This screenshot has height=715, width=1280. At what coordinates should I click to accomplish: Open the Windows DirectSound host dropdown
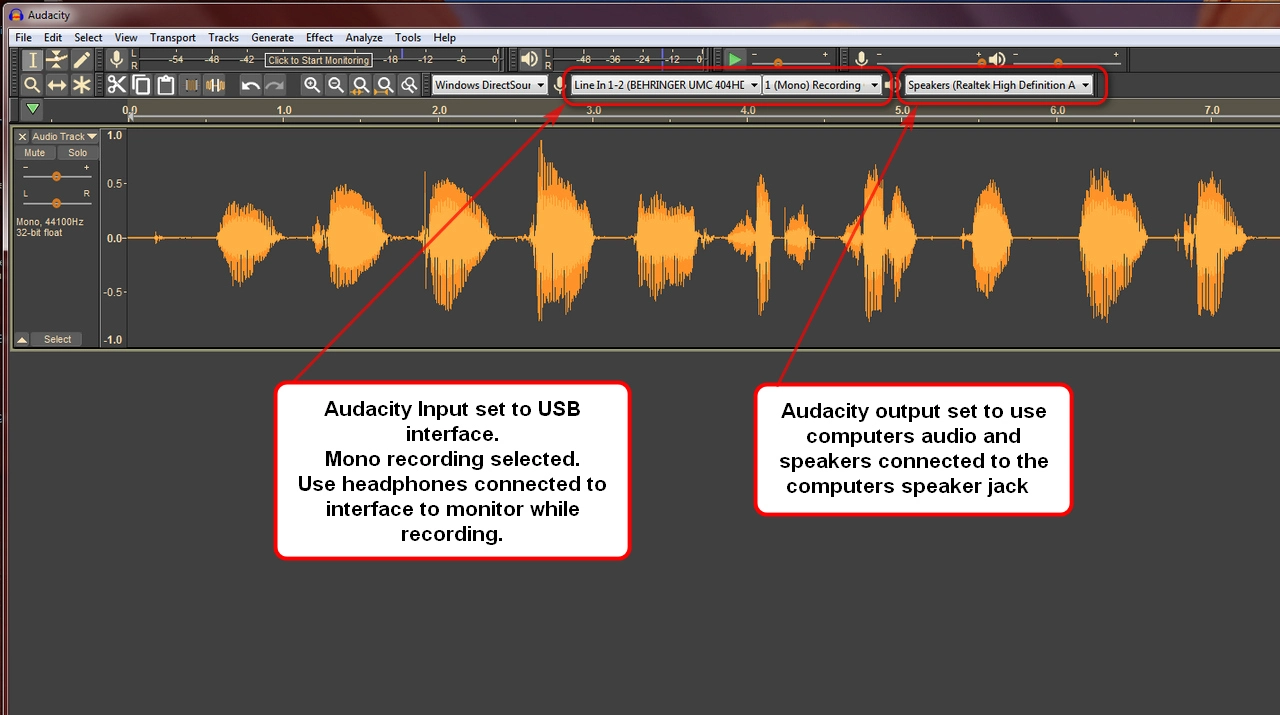(490, 85)
